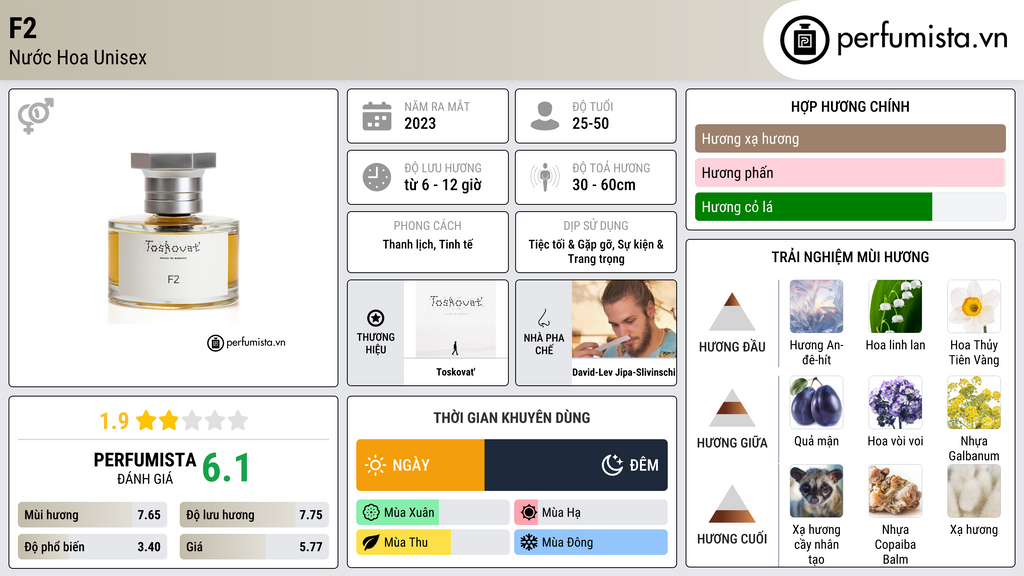Click the last grey rating star

click(x=238, y=420)
